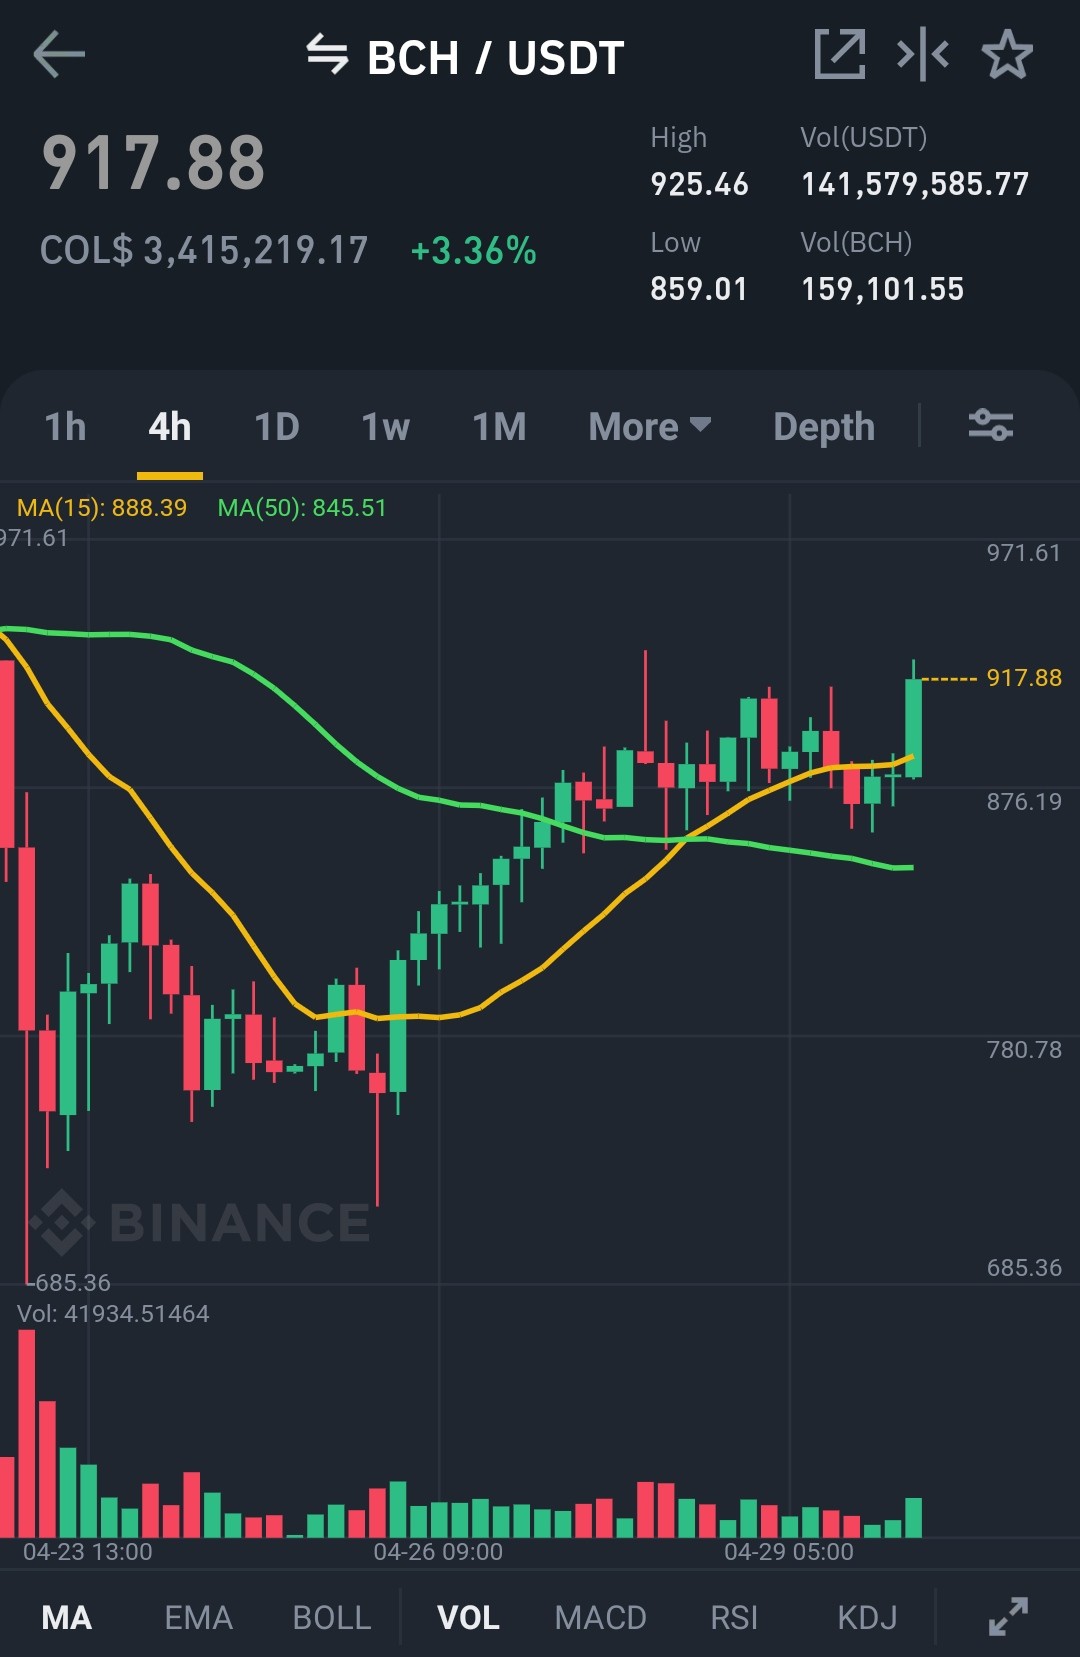
Task: Open the share chart icon
Action: click(x=840, y=54)
